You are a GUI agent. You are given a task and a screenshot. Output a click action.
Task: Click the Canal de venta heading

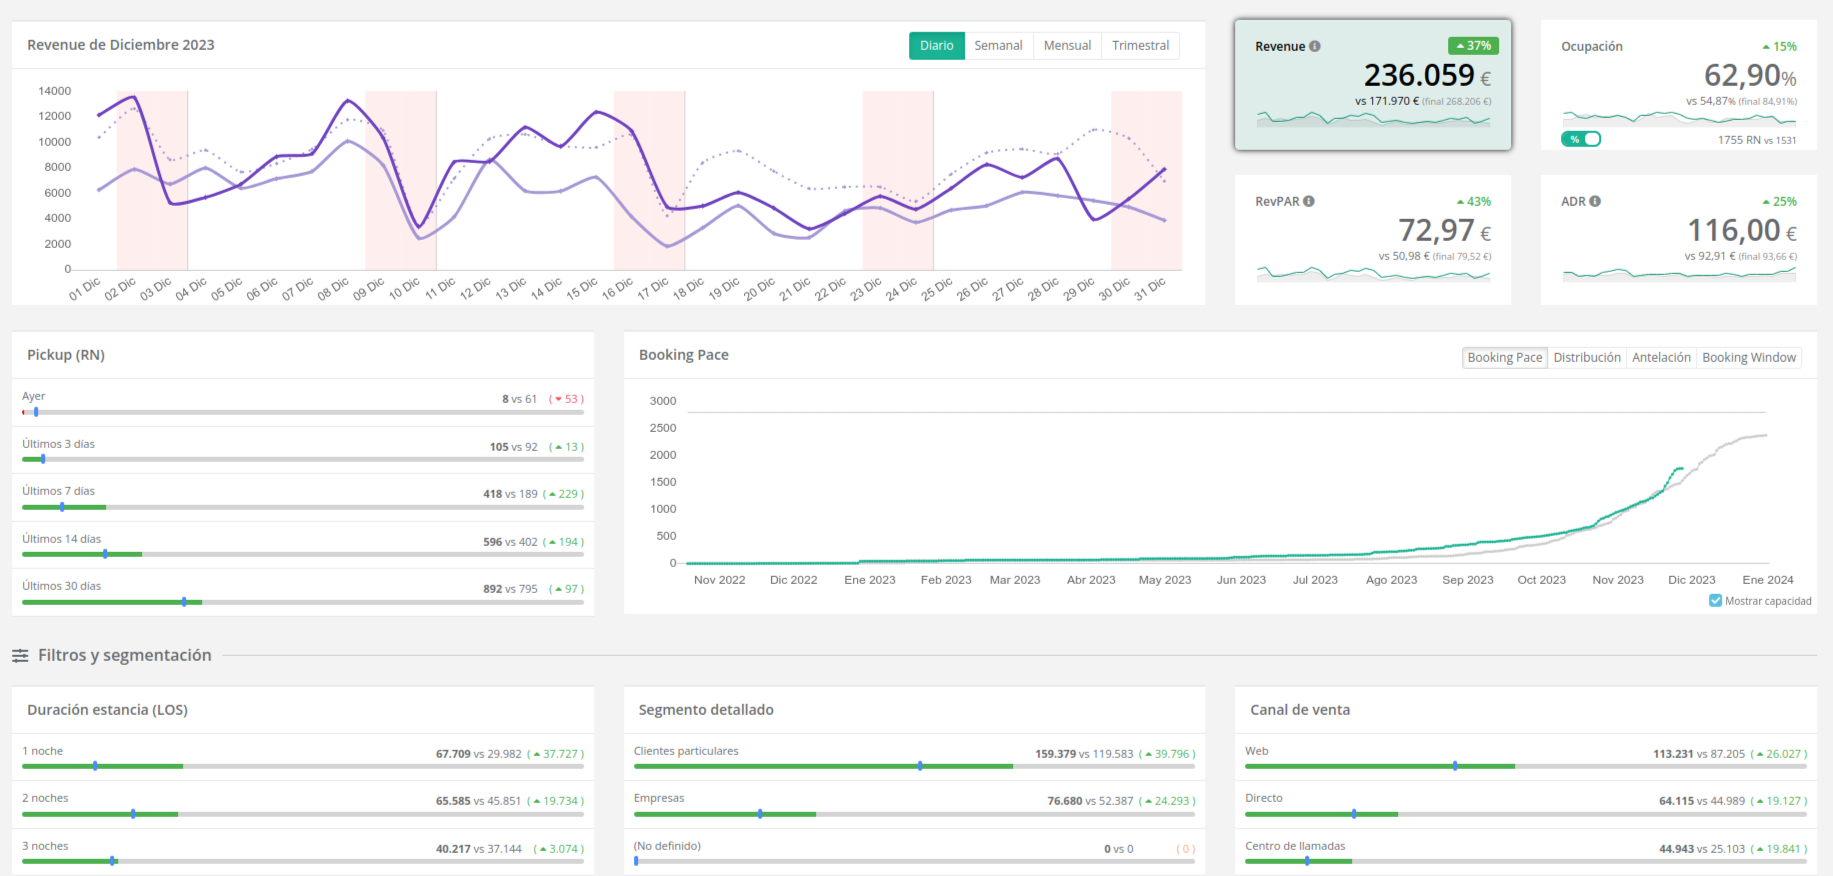pos(1300,710)
